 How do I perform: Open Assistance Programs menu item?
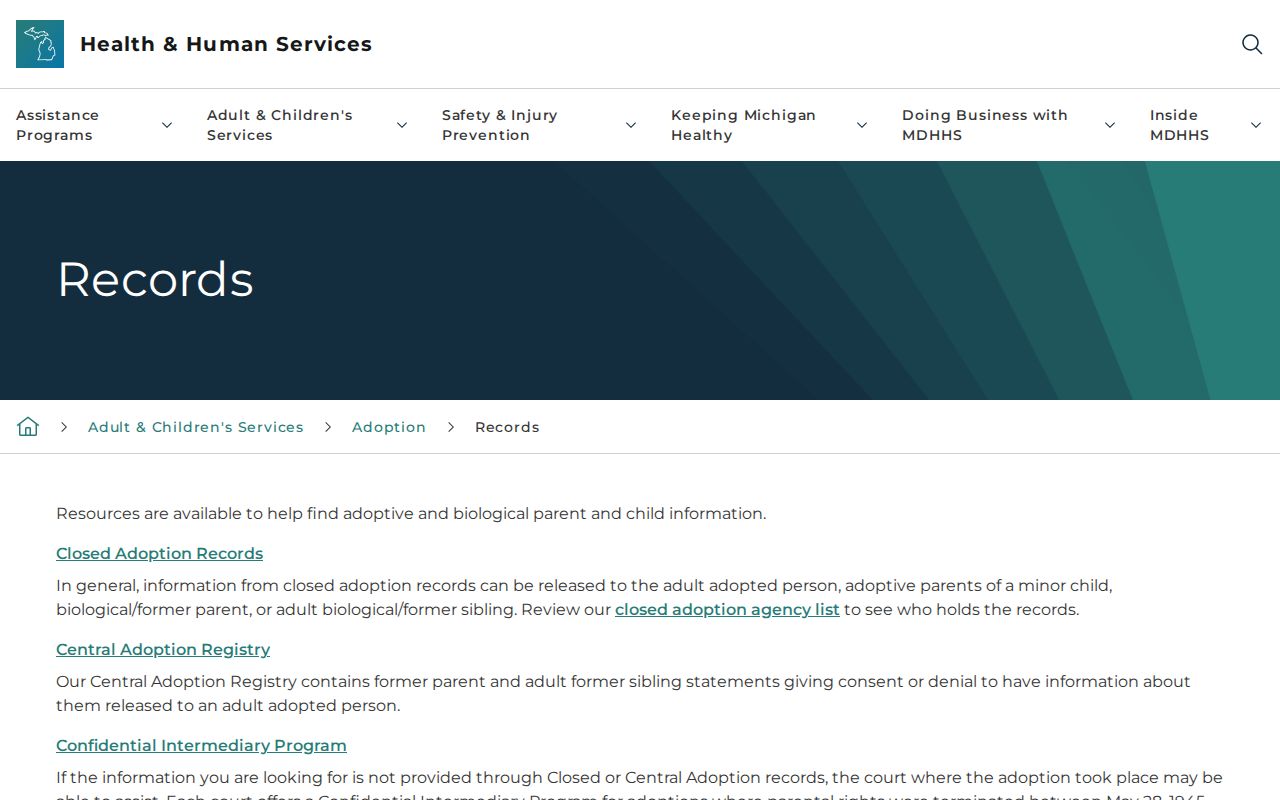point(57,125)
